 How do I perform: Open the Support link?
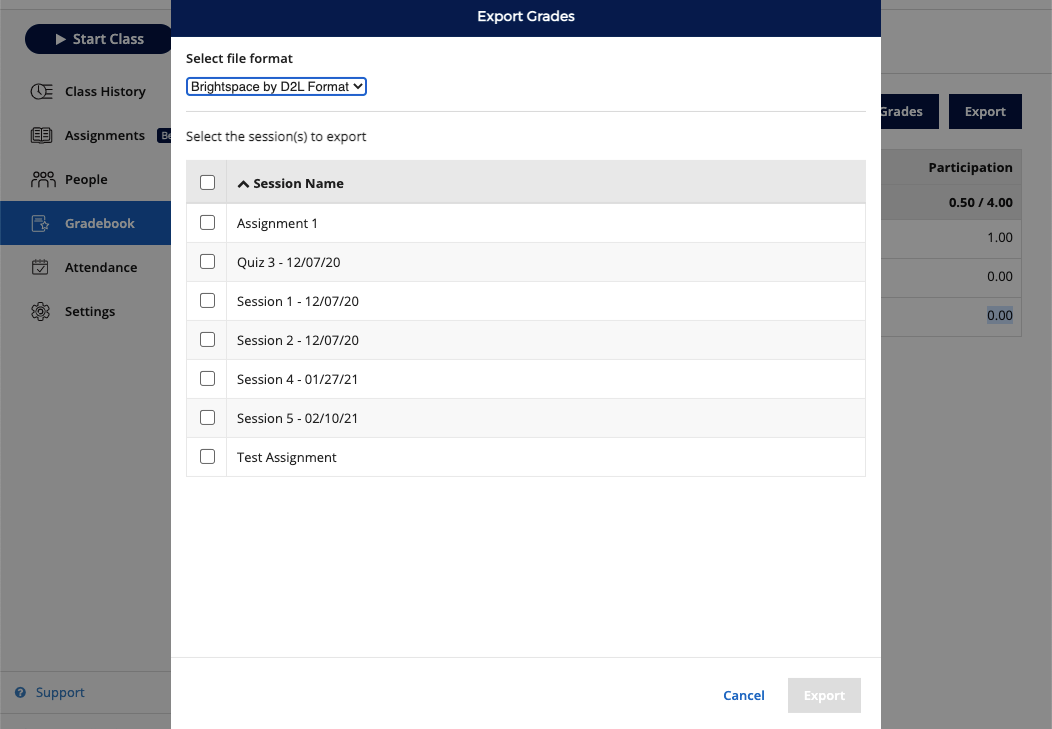60,692
